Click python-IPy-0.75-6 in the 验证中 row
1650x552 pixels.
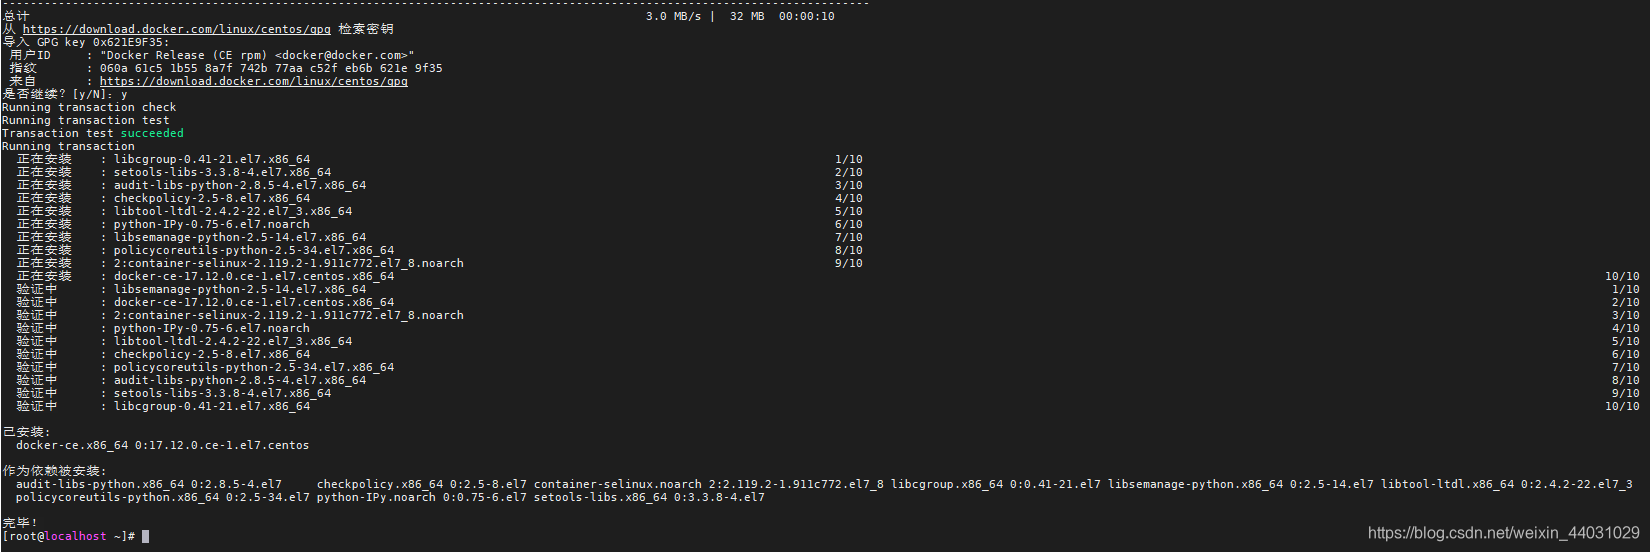[212, 328]
